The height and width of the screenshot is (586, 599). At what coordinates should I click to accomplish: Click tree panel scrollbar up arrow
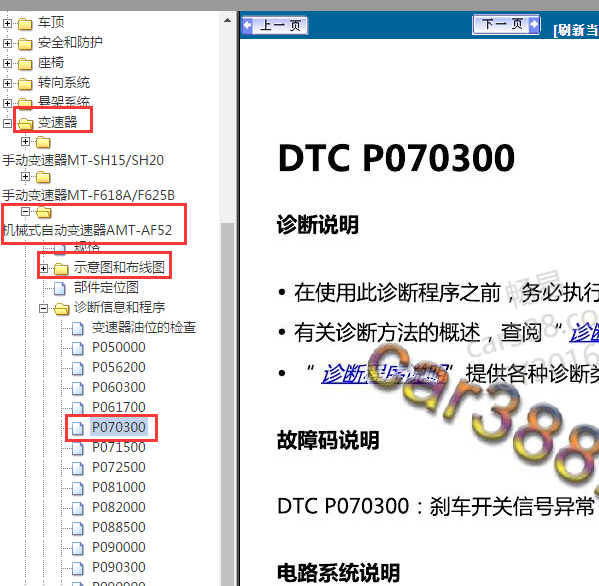228,20
